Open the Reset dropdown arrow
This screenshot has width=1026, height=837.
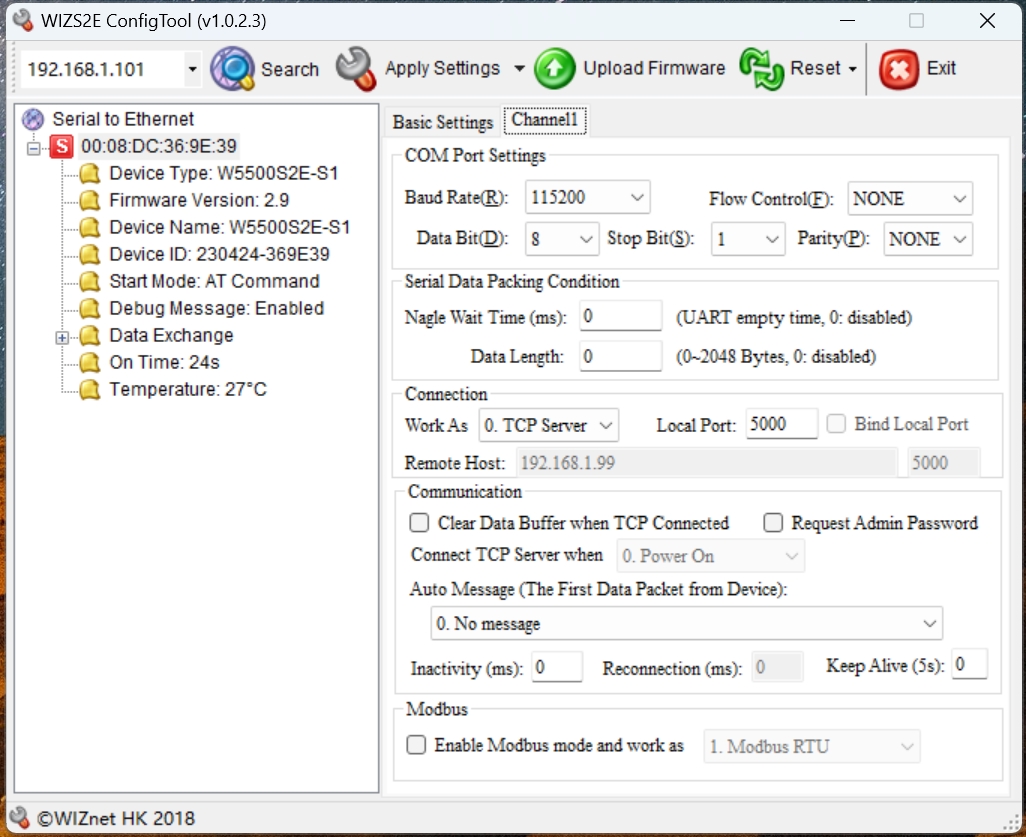coord(852,69)
